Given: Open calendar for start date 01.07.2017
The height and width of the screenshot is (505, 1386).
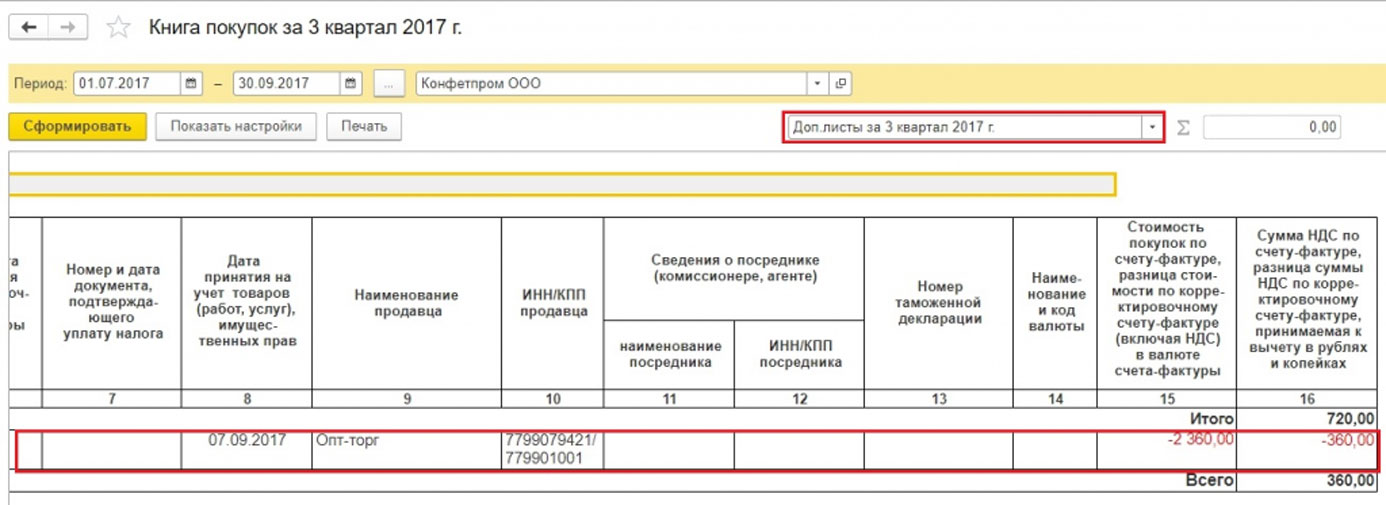Looking at the screenshot, I should (192, 84).
